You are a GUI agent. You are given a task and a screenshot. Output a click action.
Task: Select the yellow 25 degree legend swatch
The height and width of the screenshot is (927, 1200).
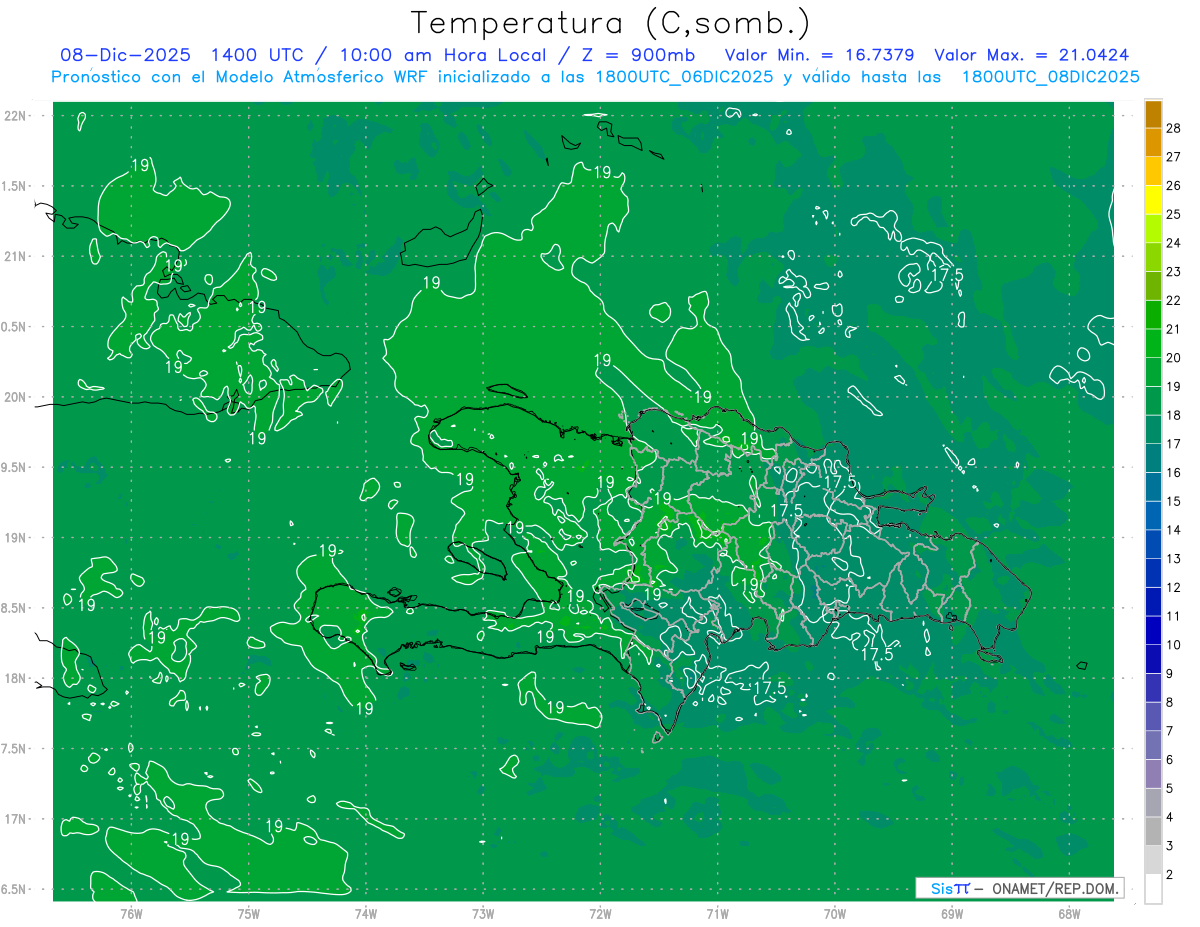pos(1153,201)
